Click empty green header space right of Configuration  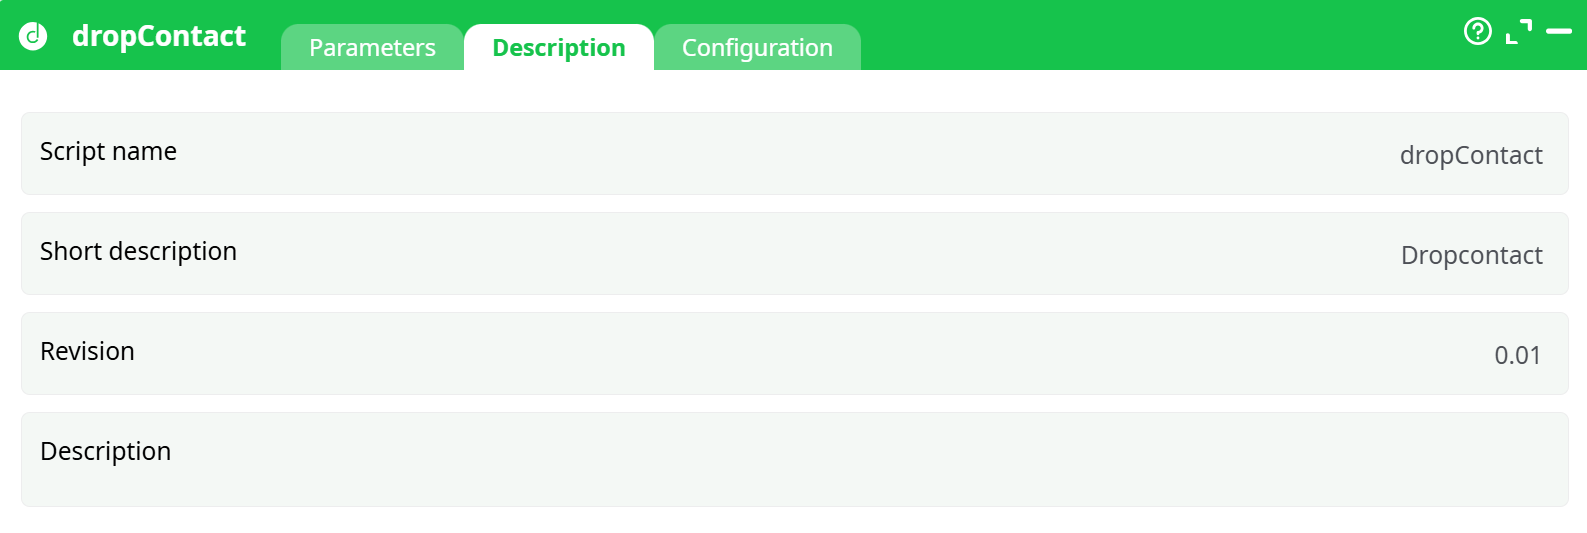click(1150, 35)
